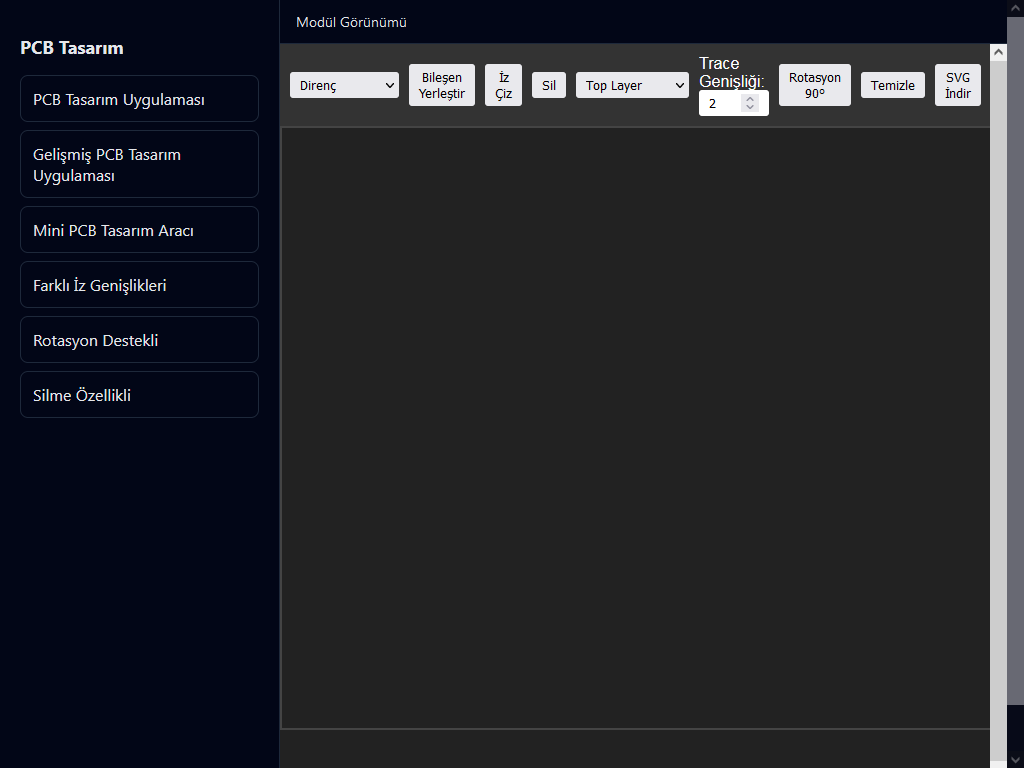Increase trace width with up stepper

point(750,99)
